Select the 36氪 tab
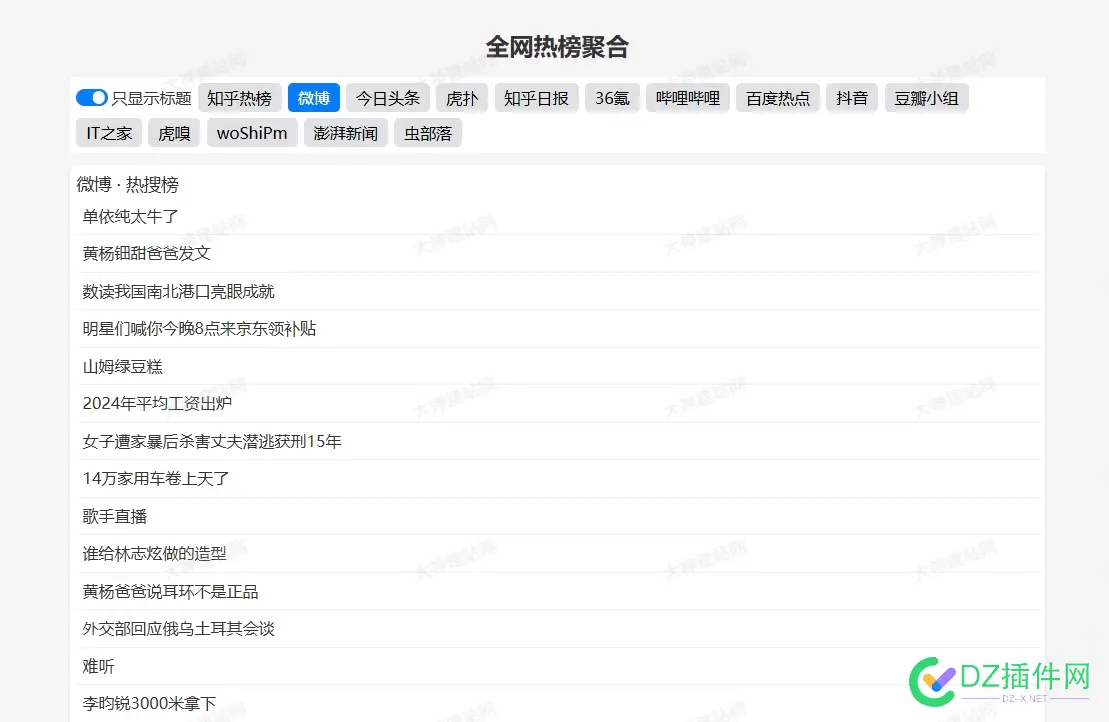 612,98
